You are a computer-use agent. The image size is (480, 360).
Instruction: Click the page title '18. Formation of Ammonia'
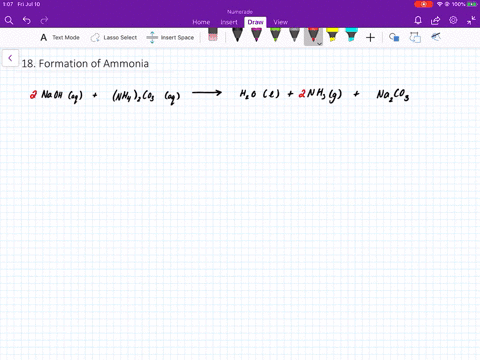(85, 64)
